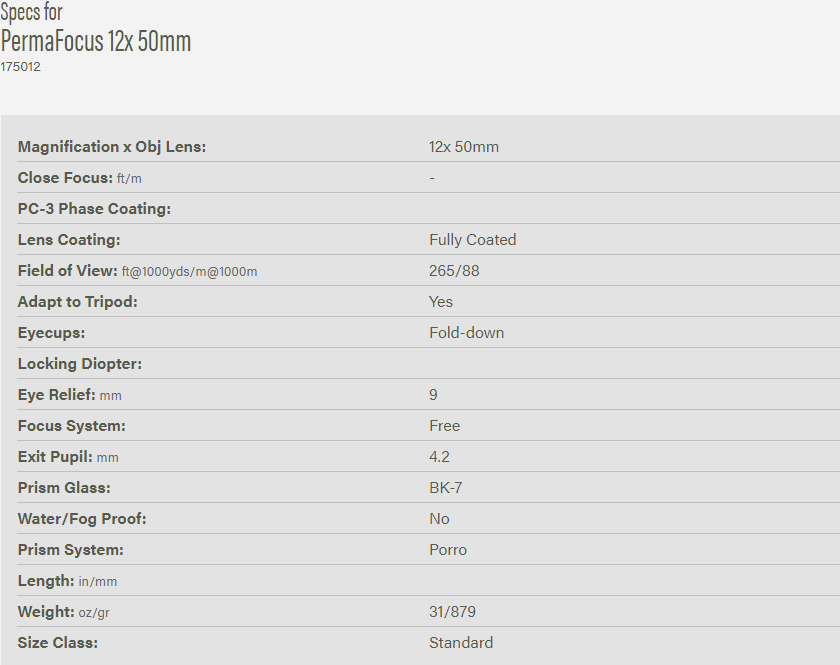Image resolution: width=840 pixels, height=665 pixels.
Task: Click the Porro prism system value
Action: 448,550
